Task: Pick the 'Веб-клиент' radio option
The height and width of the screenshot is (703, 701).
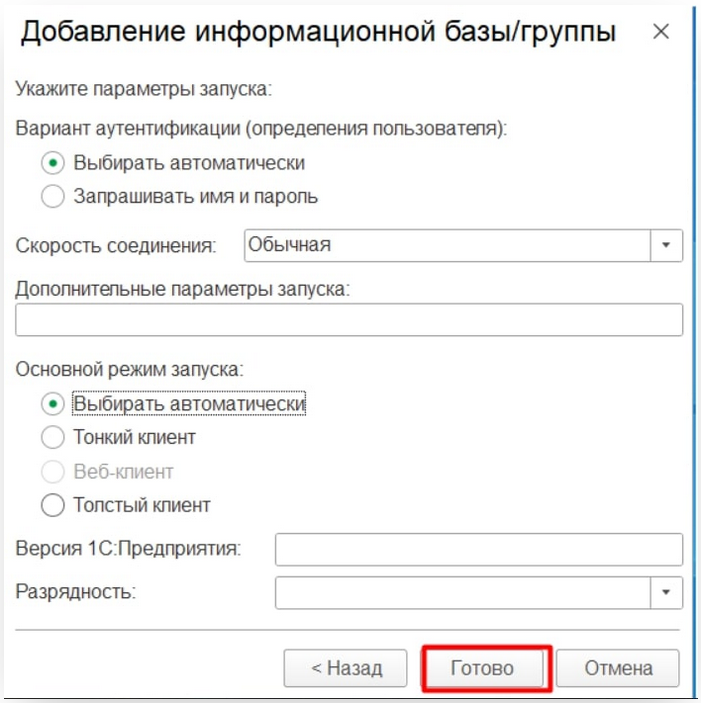Action: coord(53,471)
